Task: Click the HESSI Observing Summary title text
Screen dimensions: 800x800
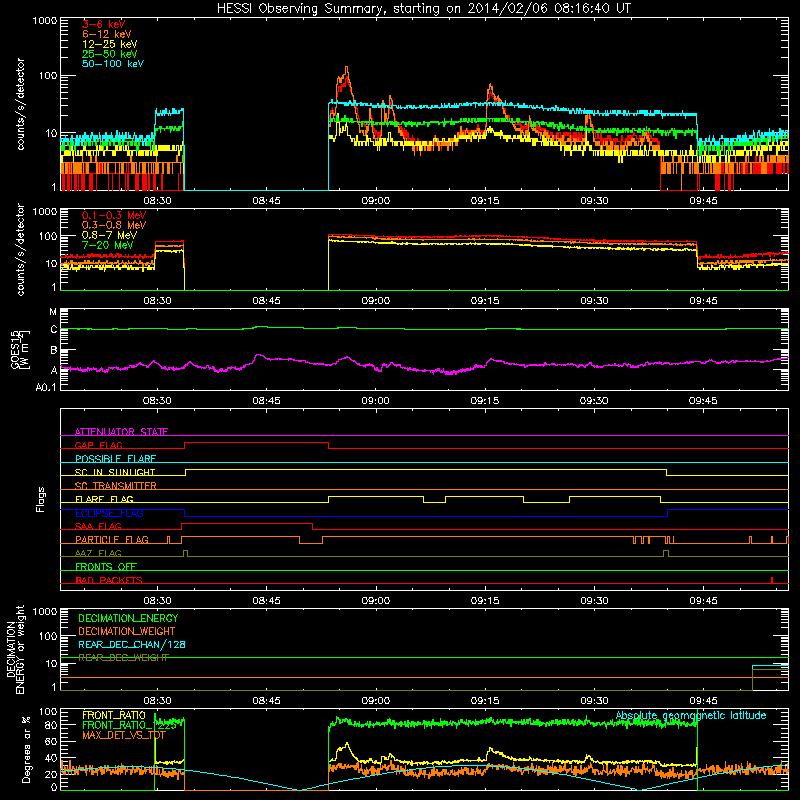Action: (423, 9)
